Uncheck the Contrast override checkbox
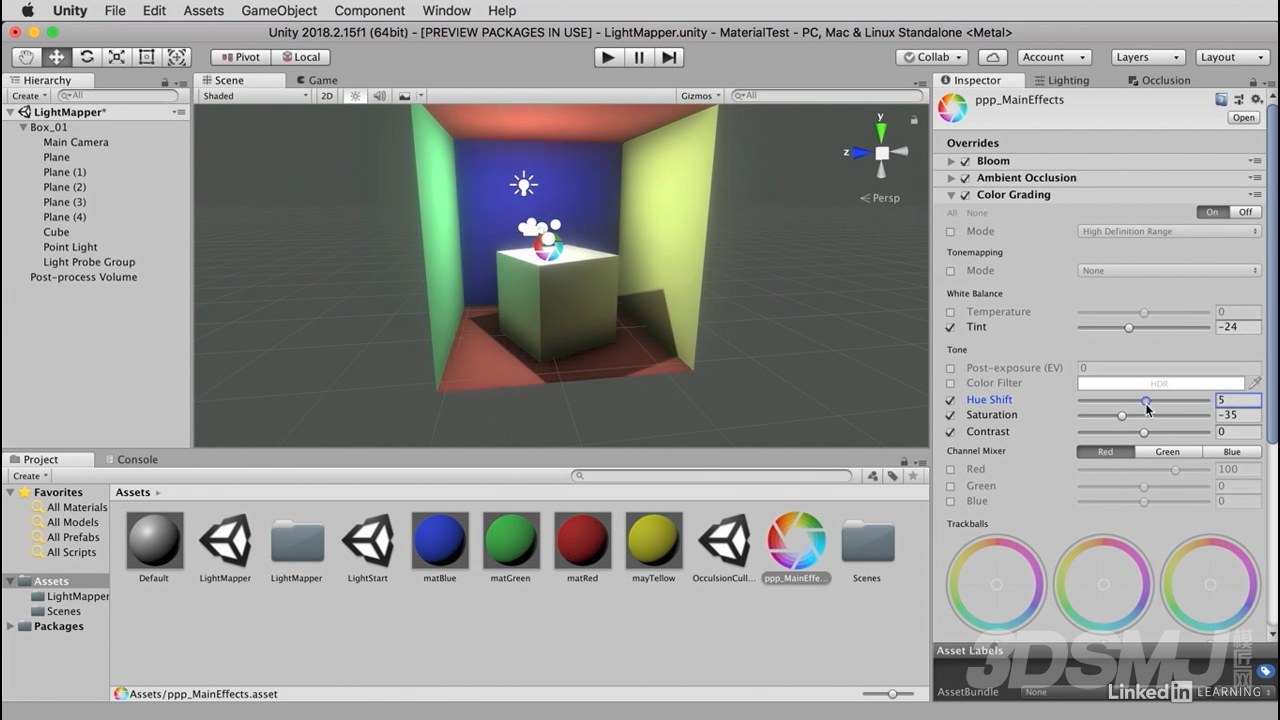Screen dimensions: 1280x720 pyautogui.click(x=951, y=432)
